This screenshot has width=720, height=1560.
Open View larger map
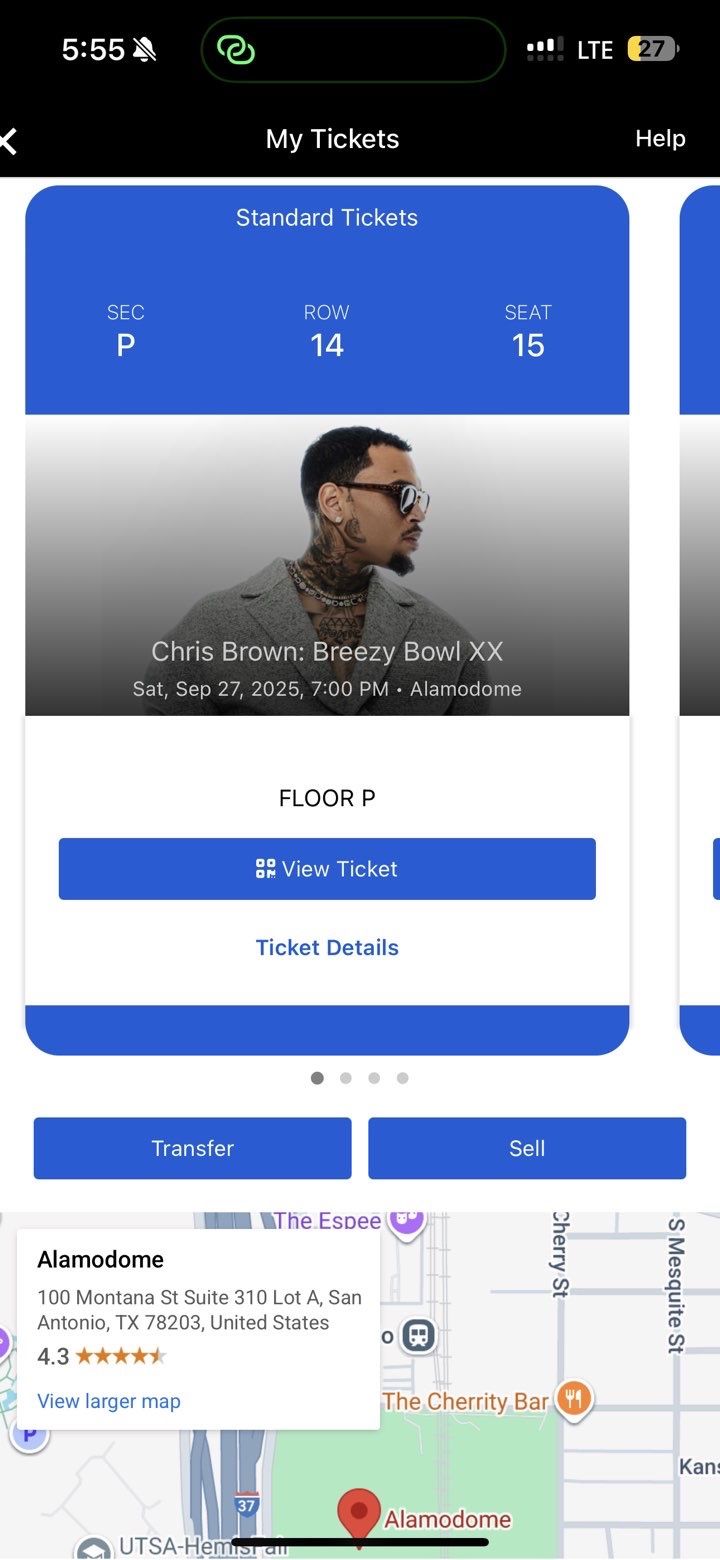108,1401
